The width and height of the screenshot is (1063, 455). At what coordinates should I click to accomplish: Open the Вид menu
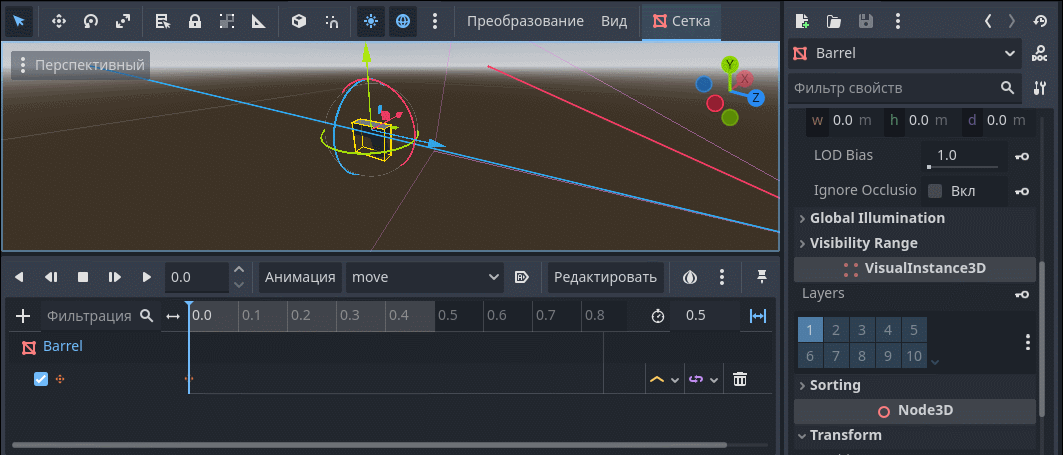(x=614, y=21)
